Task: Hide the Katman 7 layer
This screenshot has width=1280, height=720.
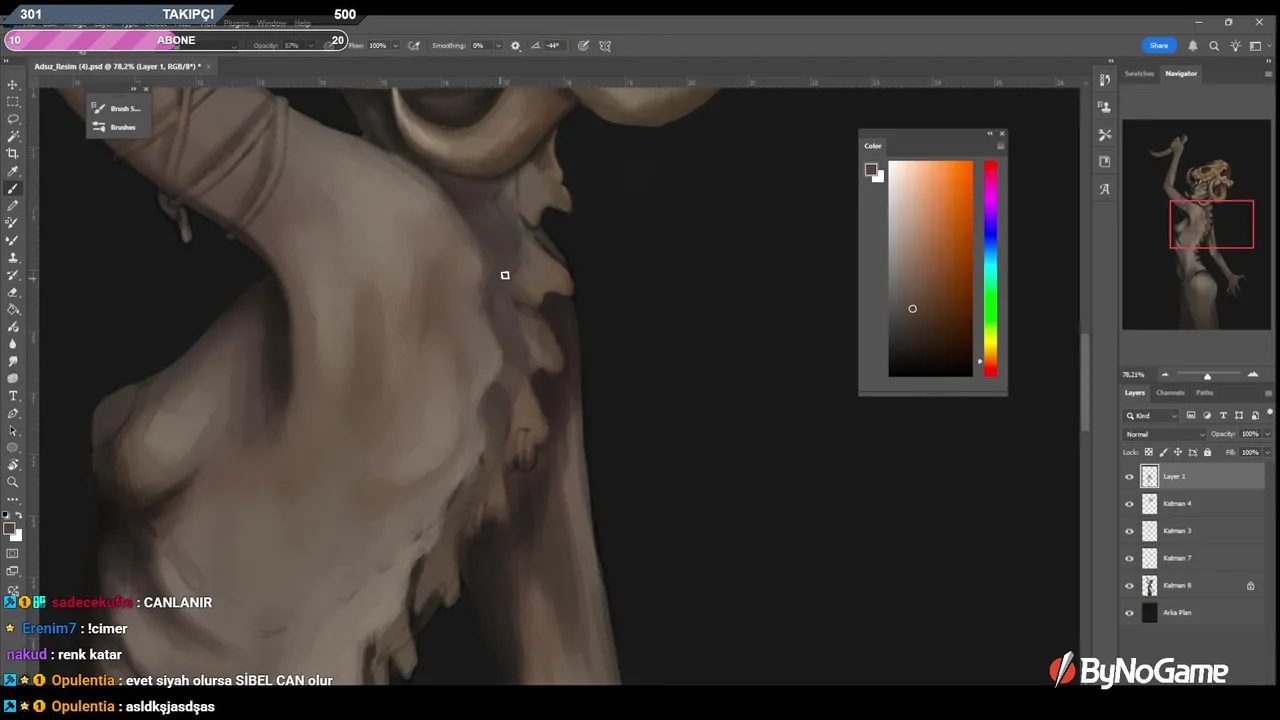Action: coord(1130,558)
